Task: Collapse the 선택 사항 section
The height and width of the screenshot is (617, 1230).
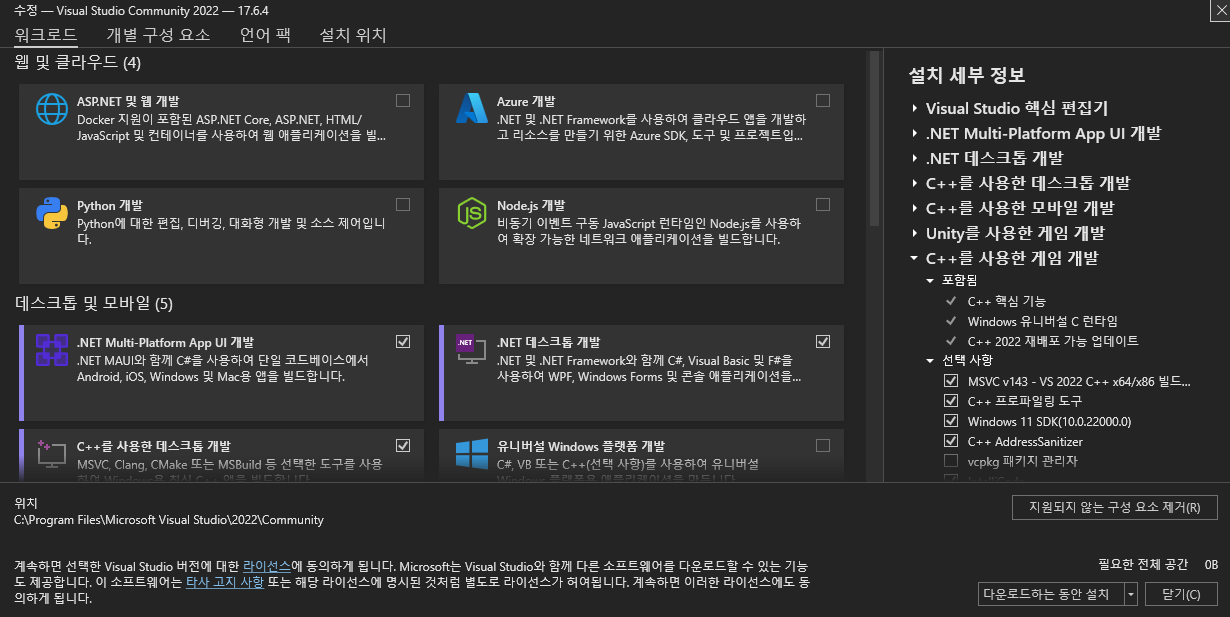Action: 931,360
